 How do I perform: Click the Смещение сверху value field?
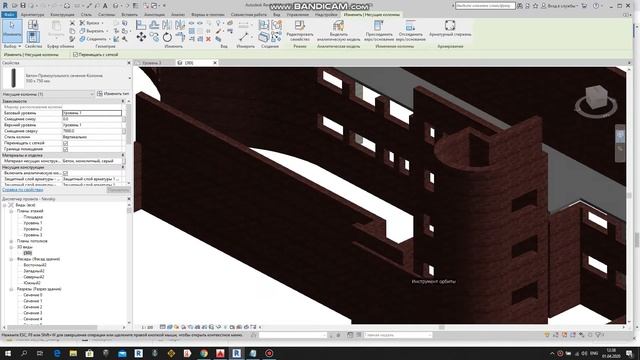pyautogui.click(x=92, y=131)
